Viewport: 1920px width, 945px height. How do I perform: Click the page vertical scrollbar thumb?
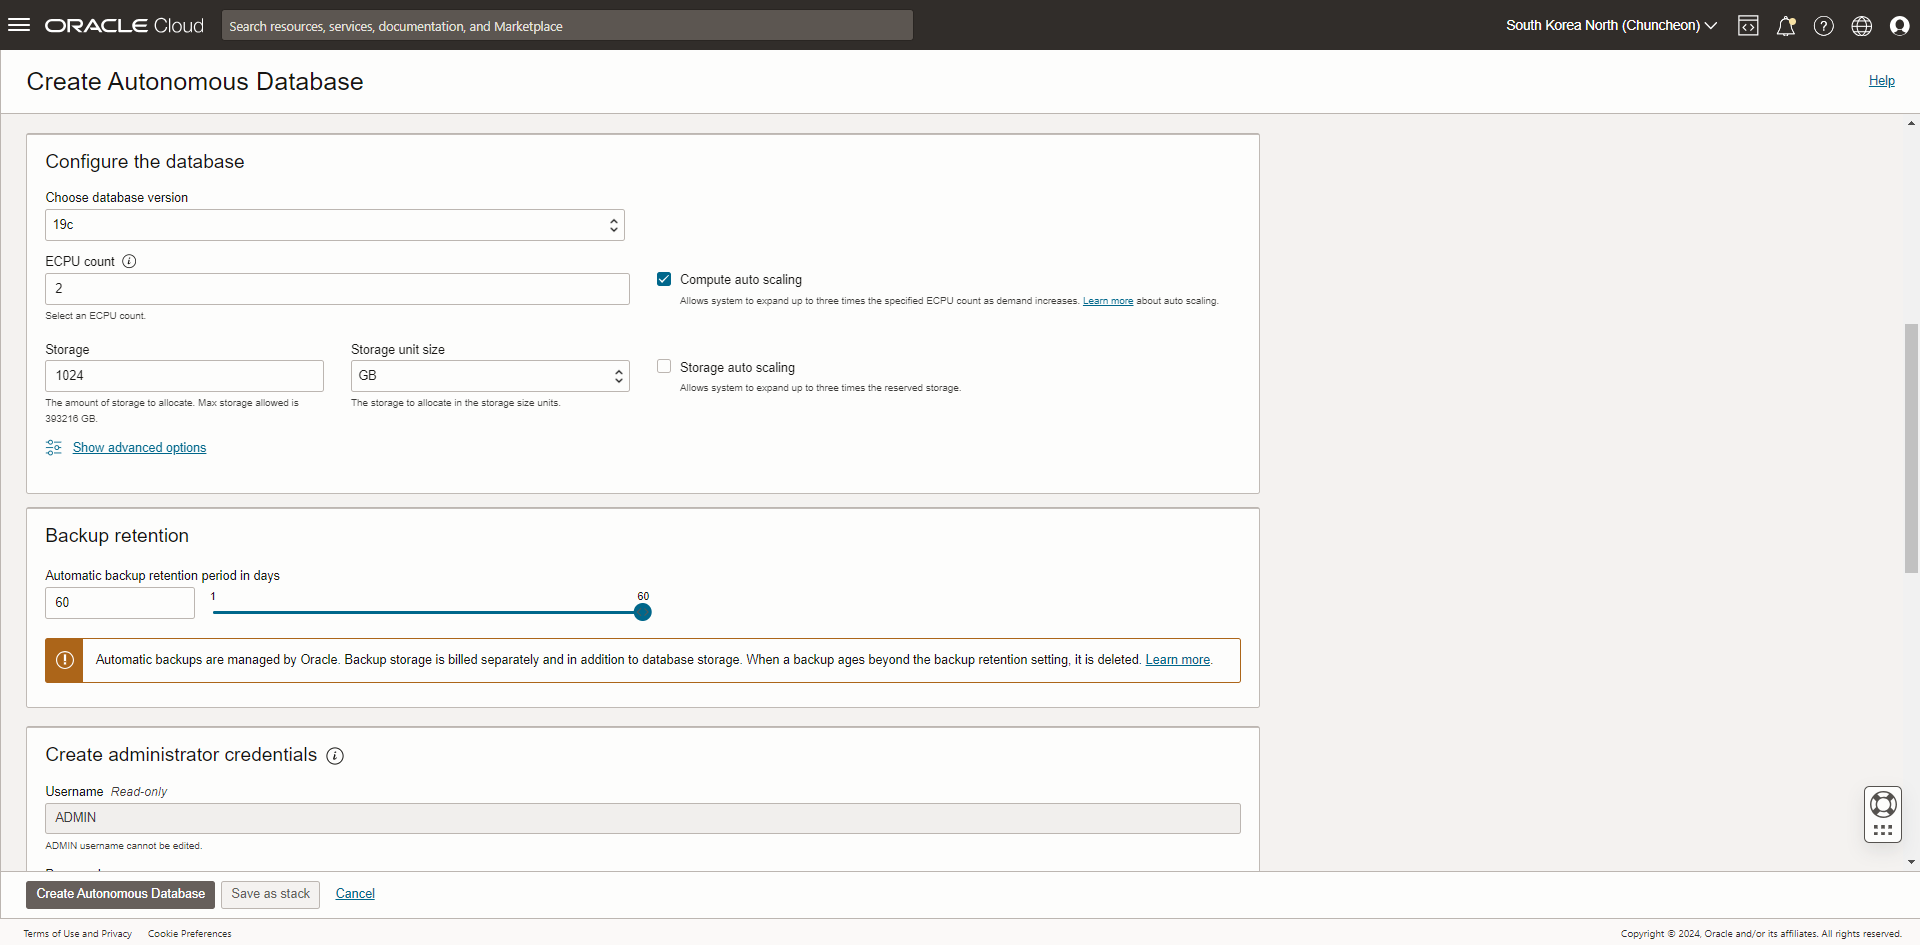pos(1911,448)
